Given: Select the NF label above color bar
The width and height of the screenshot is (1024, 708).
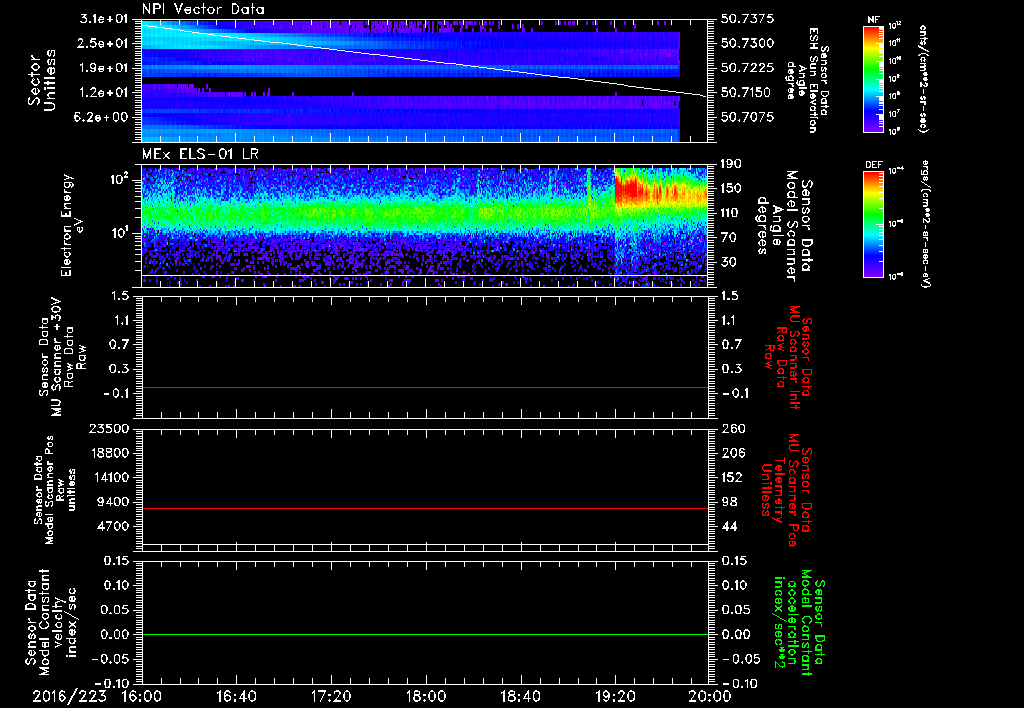Looking at the screenshot, I should point(873,21).
